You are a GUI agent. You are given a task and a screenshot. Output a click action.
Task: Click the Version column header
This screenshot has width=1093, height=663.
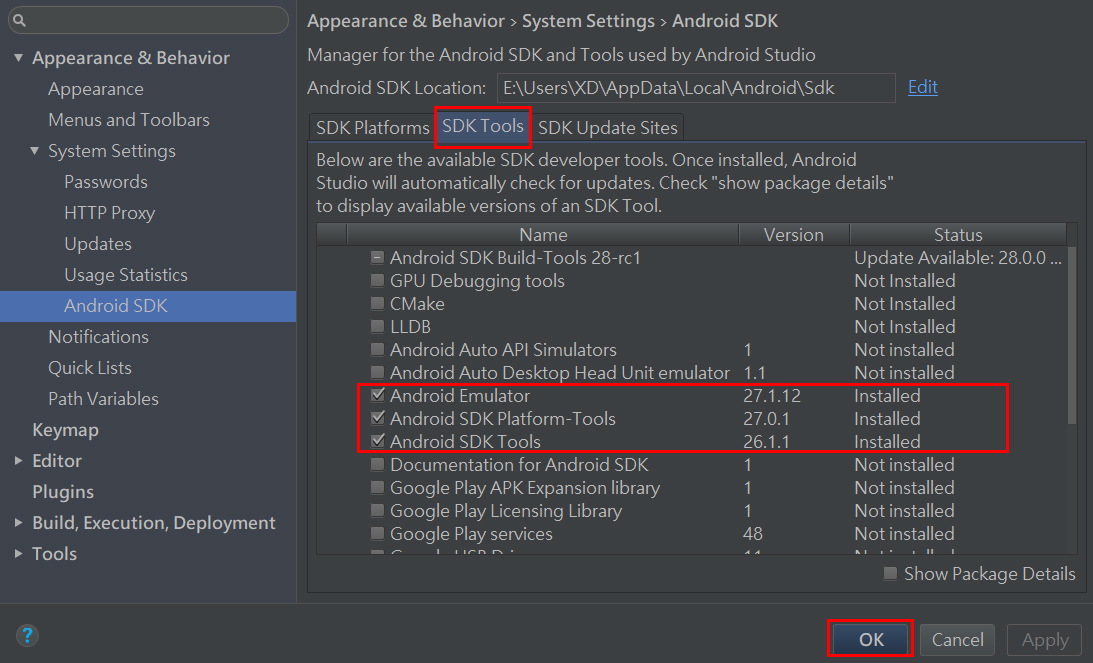point(794,235)
